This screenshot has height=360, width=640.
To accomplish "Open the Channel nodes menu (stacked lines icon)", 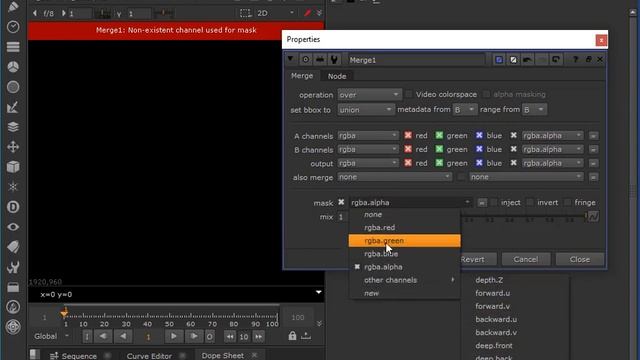I will [x=13, y=47].
